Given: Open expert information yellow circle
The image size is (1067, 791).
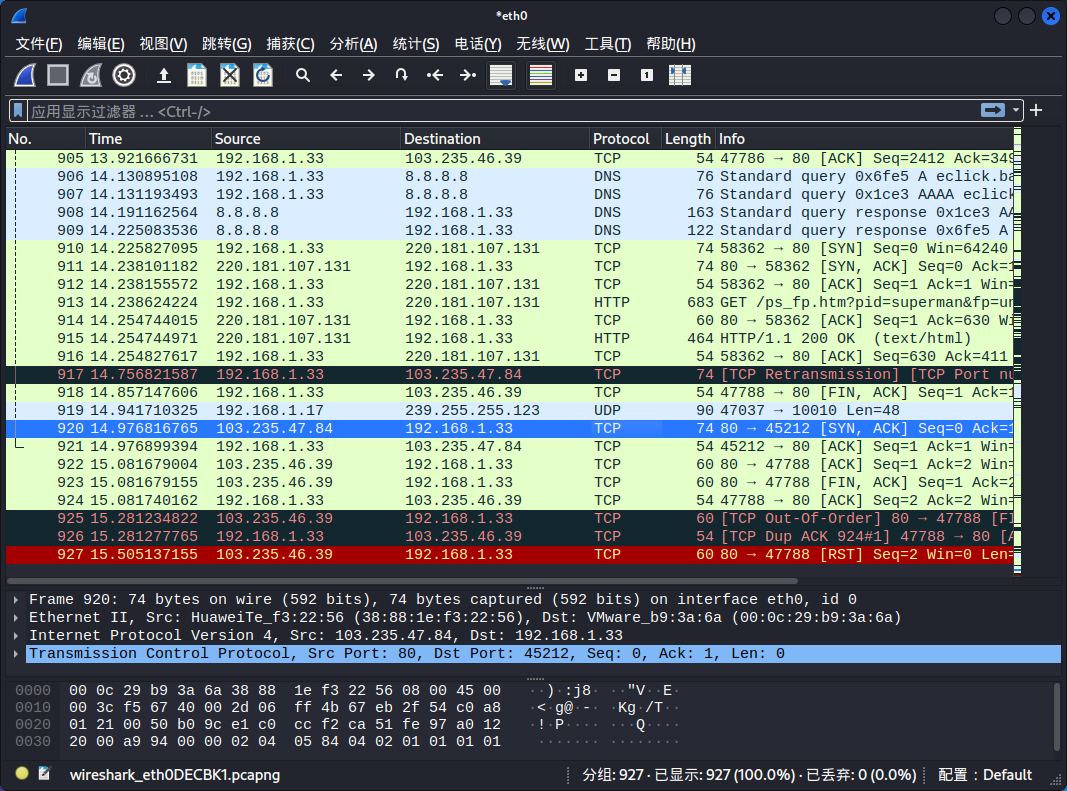Looking at the screenshot, I should [22, 773].
